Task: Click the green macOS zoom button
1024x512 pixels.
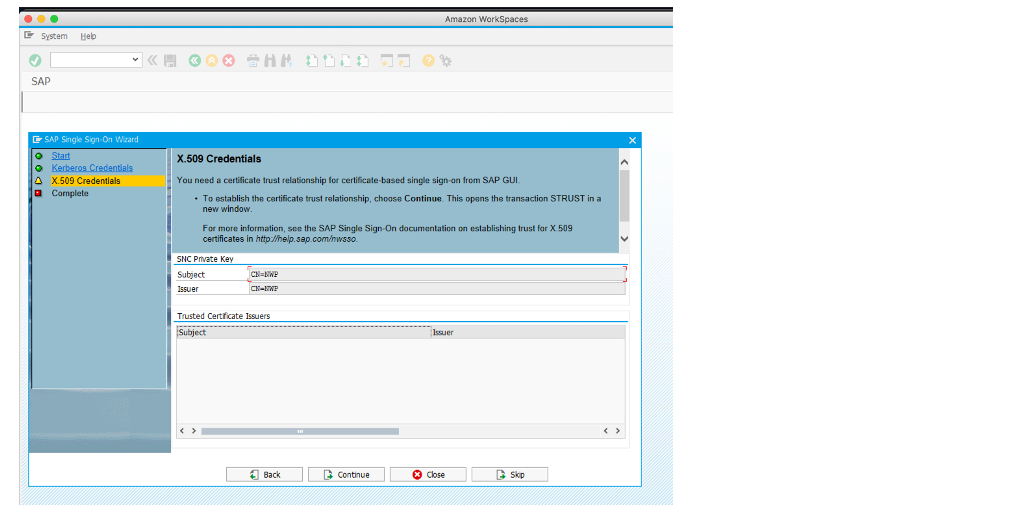Action: click(54, 19)
